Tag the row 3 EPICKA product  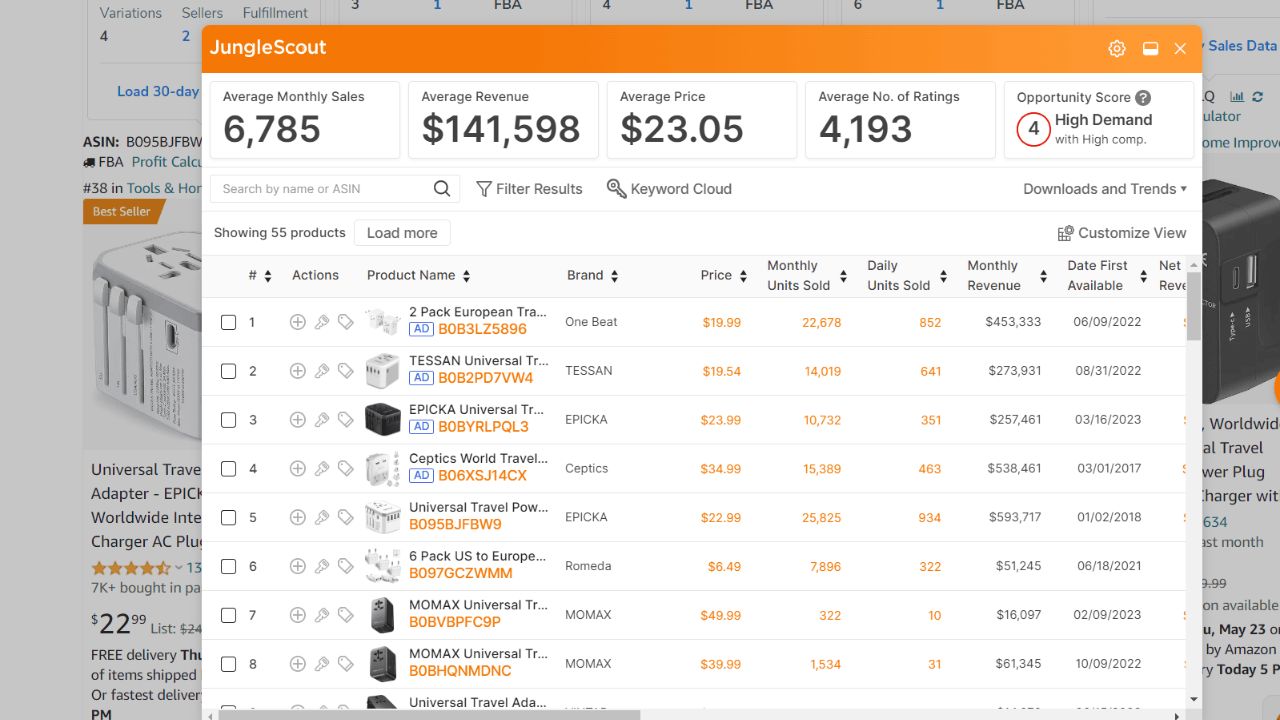(x=345, y=420)
